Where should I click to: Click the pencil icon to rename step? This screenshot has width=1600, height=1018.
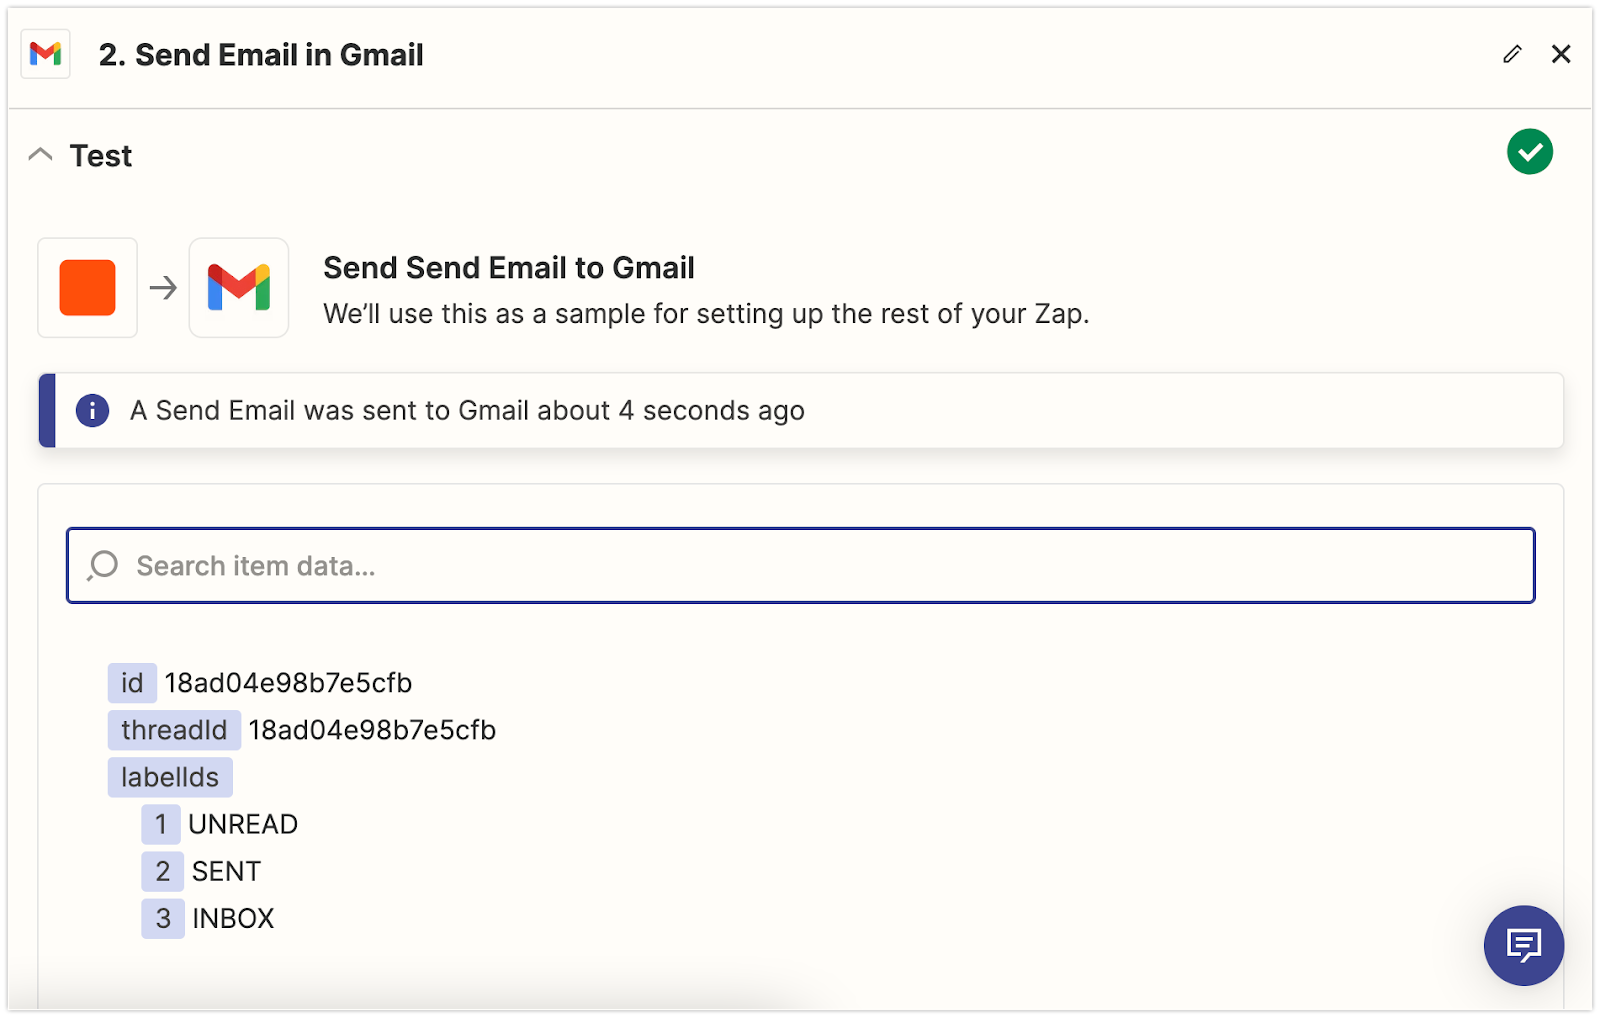pyautogui.click(x=1512, y=54)
